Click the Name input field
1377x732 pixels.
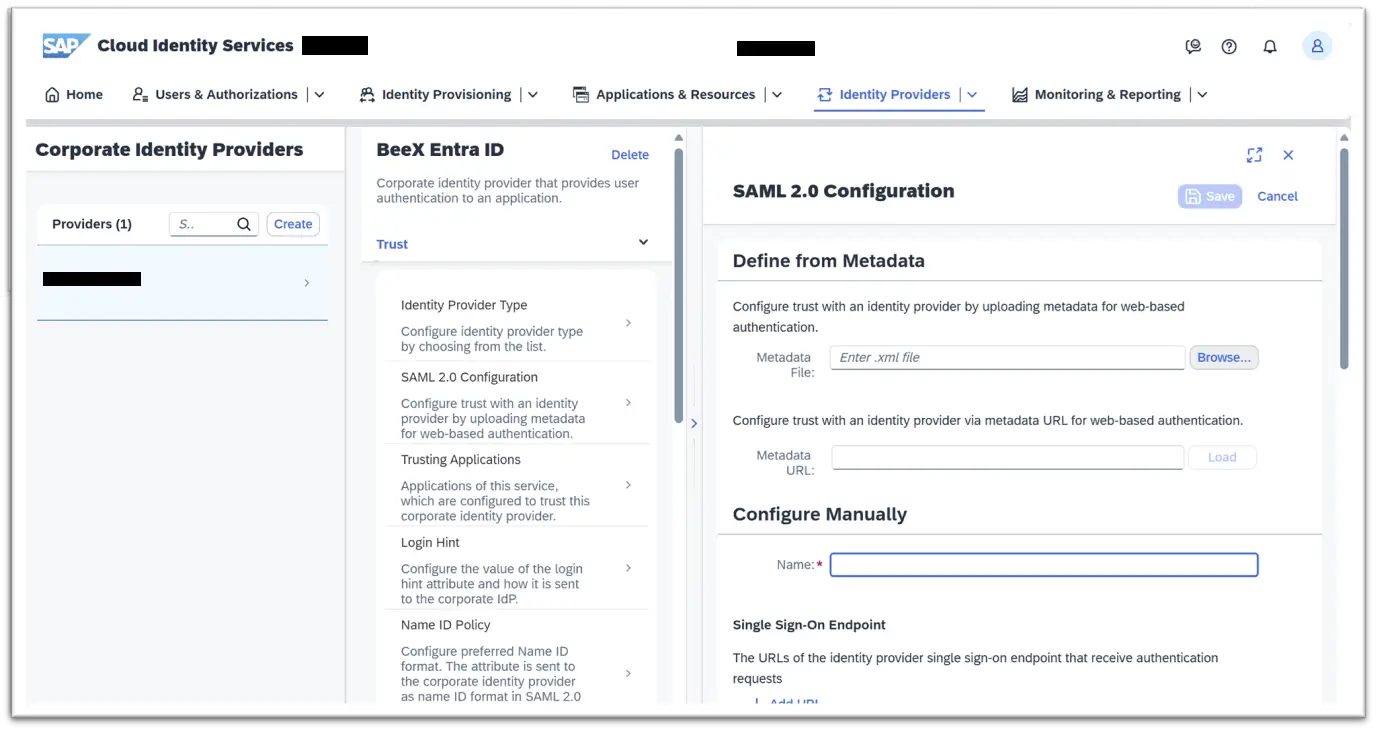pos(1044,565)
